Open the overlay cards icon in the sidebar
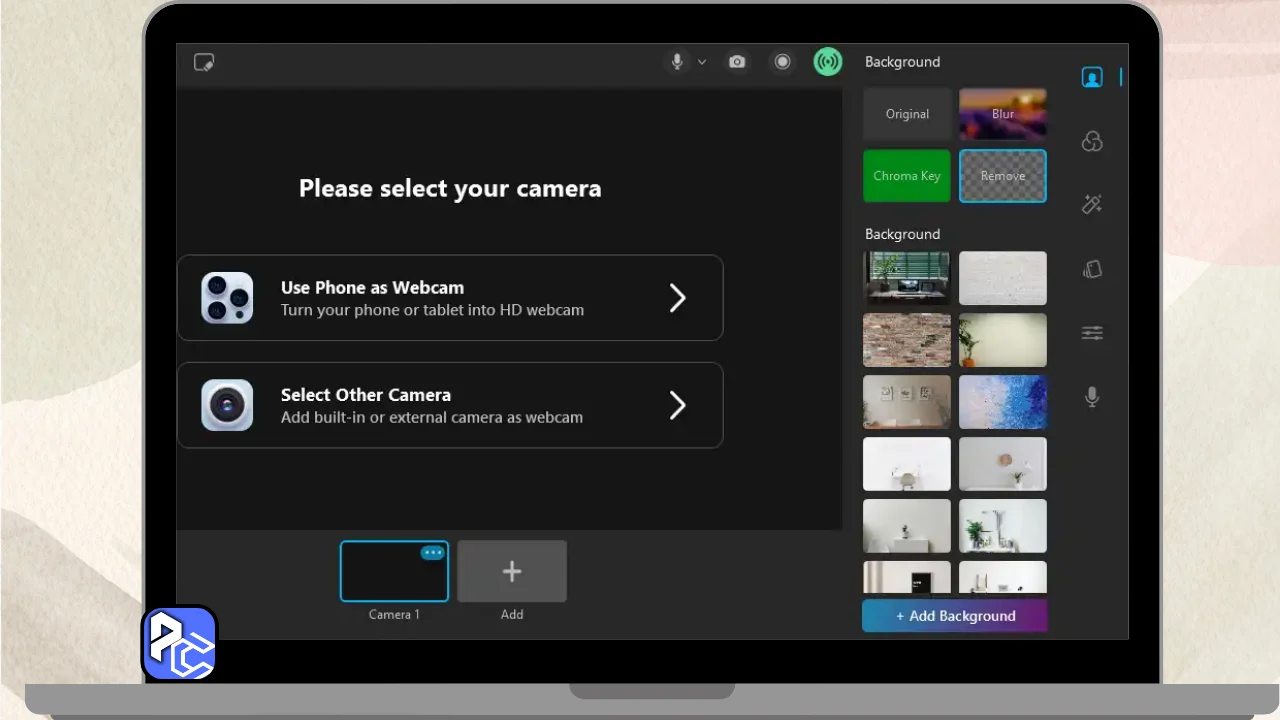1280x720 pixels. [x=1092, y=269]
